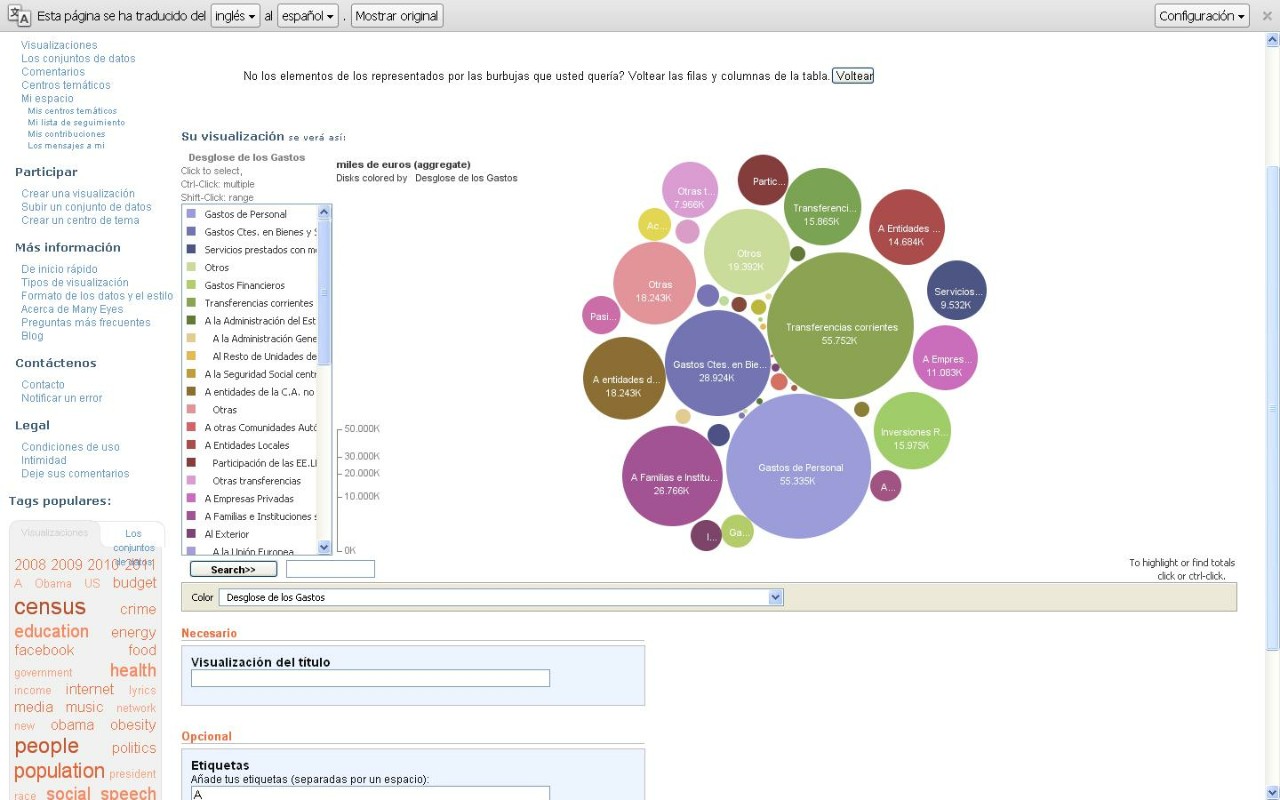The width and height of the screenshot is (1280, 800).
Task: Switch to Los conjuntos de datos tab
Action: tap(133, 540)
